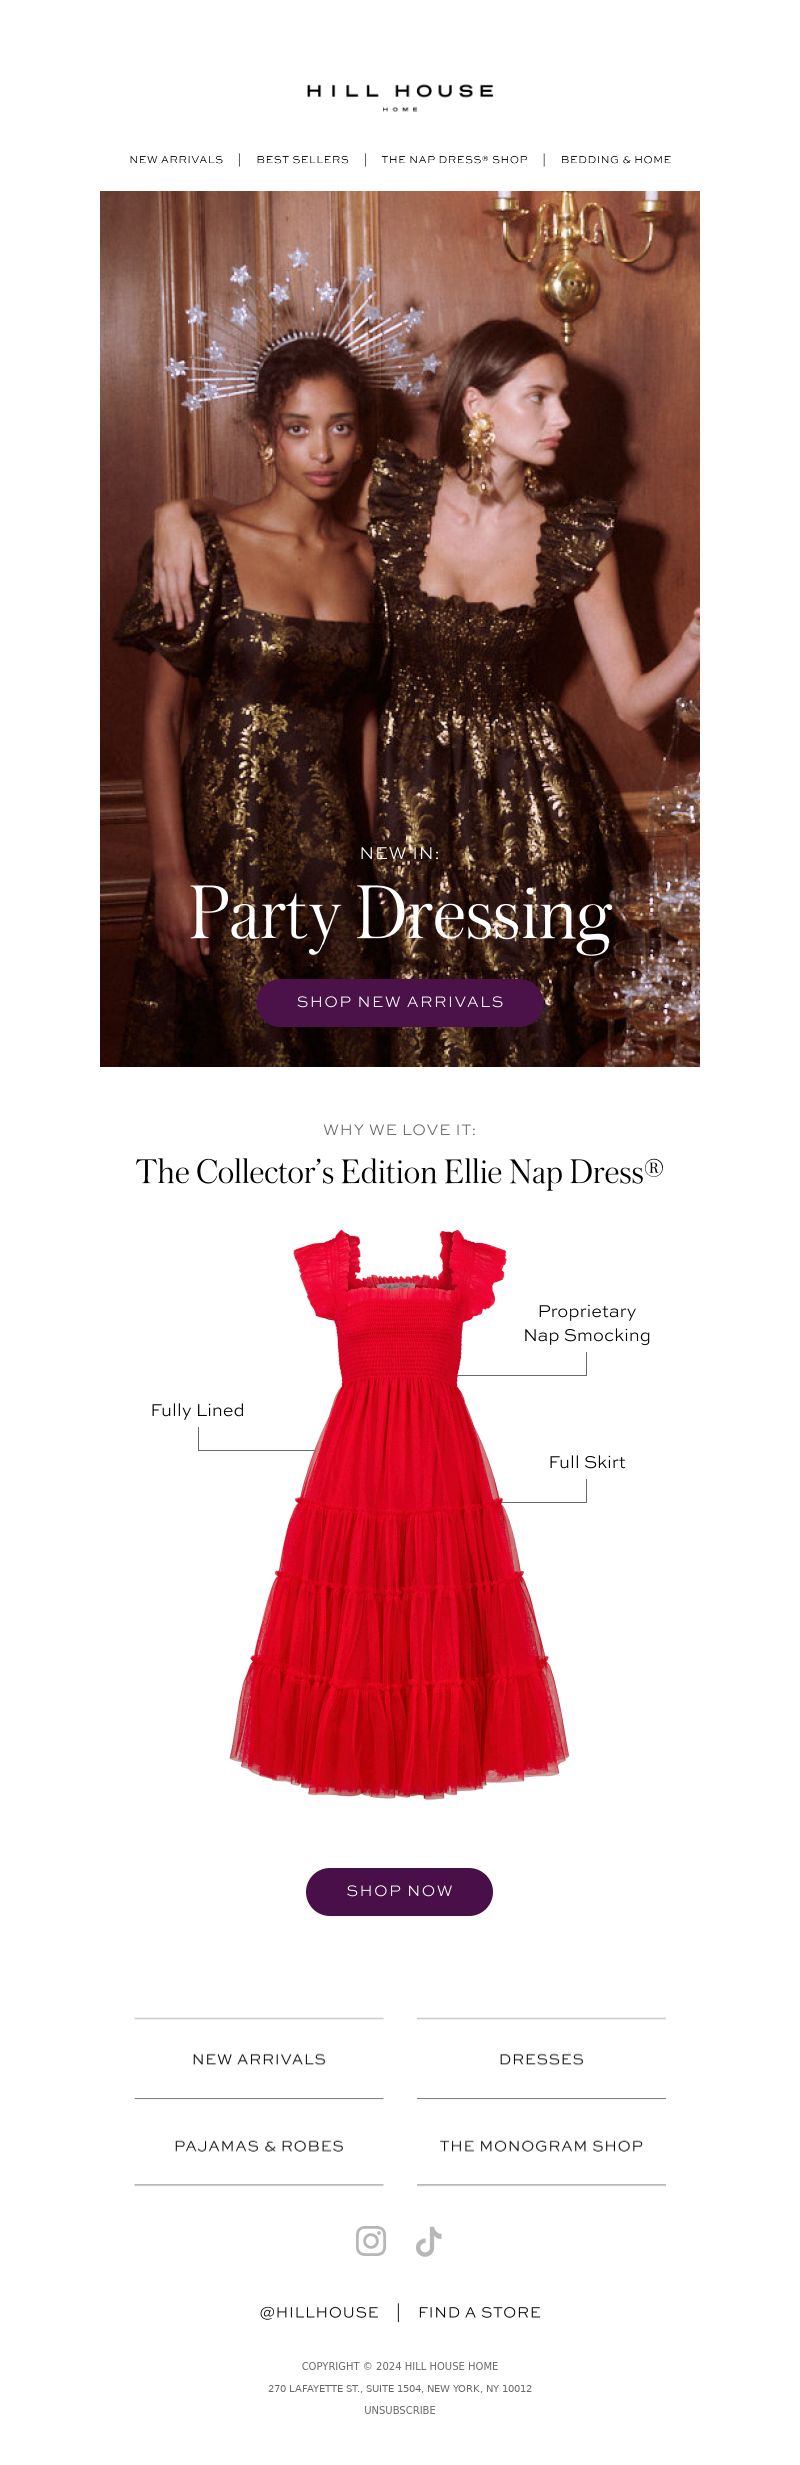Open The Monogram Shop link
Screen dimensions: 800x2465
coord(541,2145)
